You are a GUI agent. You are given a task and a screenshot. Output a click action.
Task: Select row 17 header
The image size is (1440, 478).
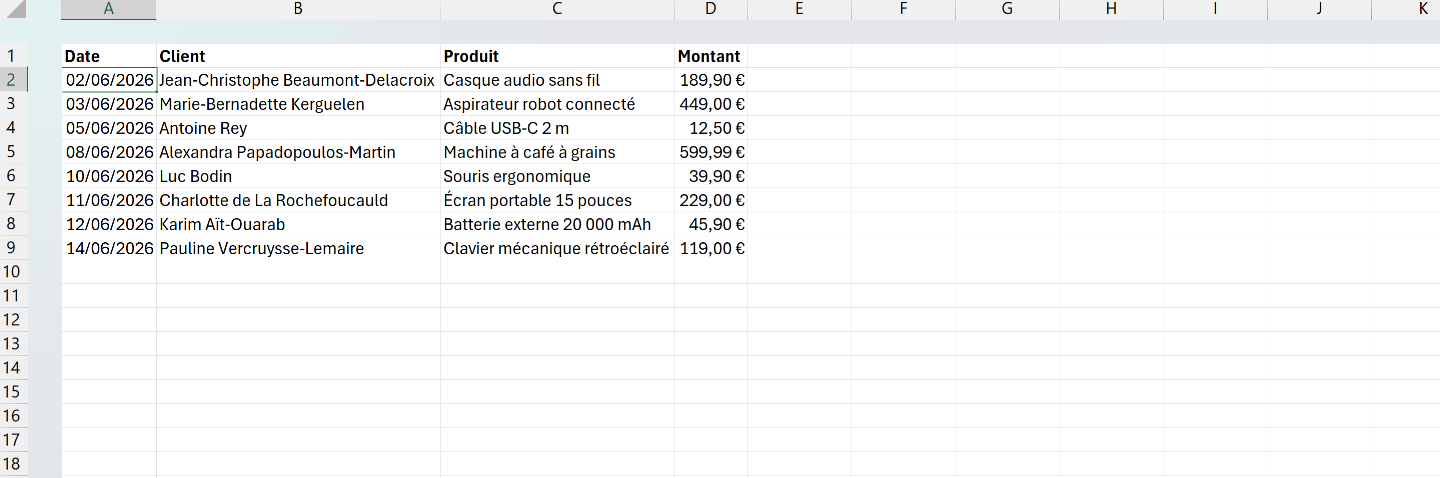click(14, 440)
